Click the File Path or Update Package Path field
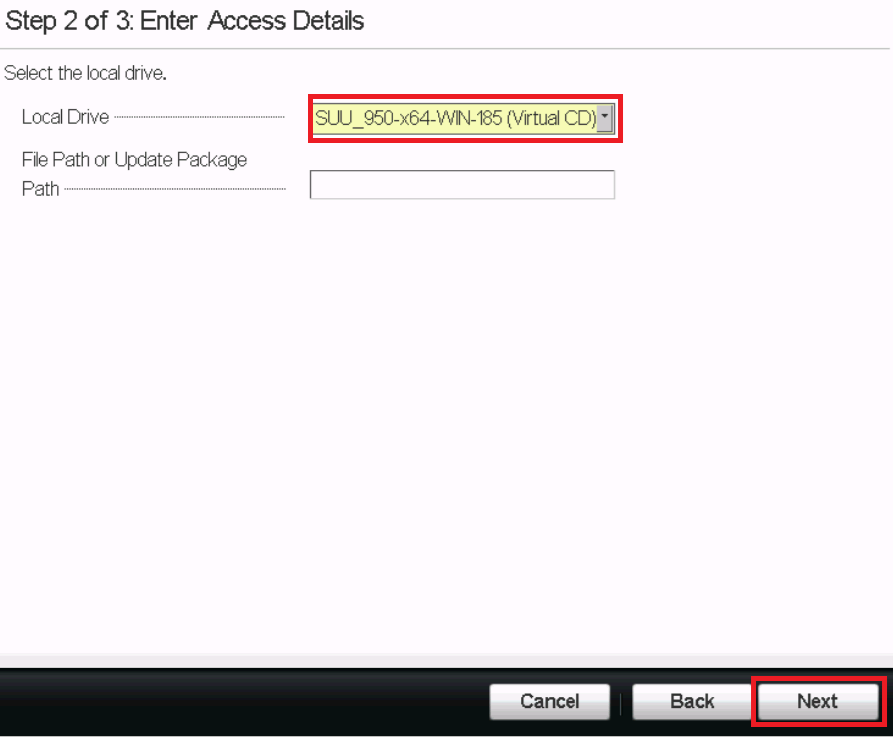This screenshot has width=893, height=737. [462, 185]
